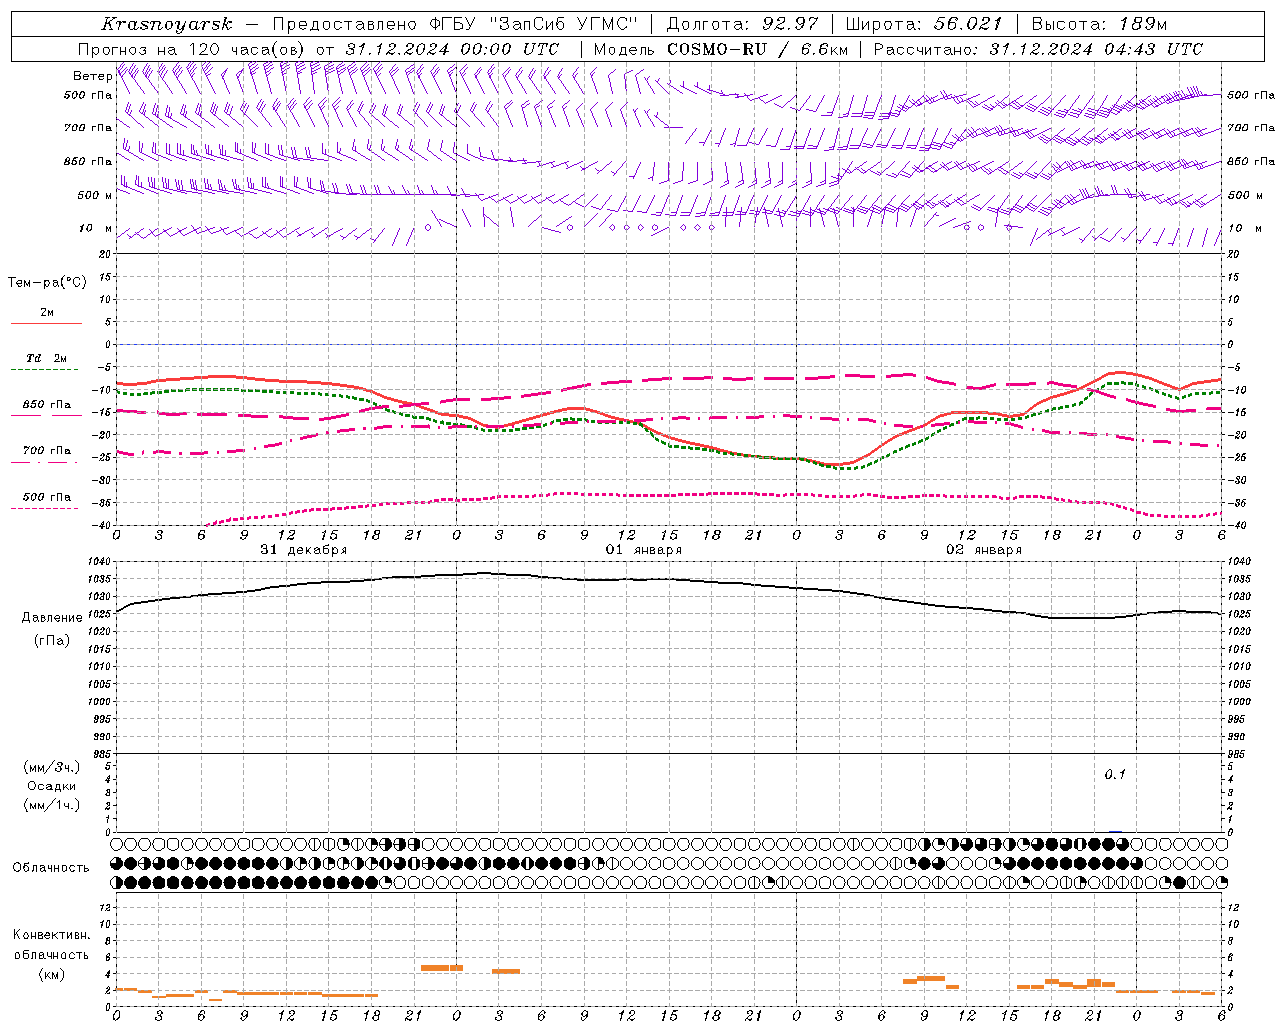Select the 'Облачность' cloud cover label
The image size is (1280, 1024).
coord(51,868)
